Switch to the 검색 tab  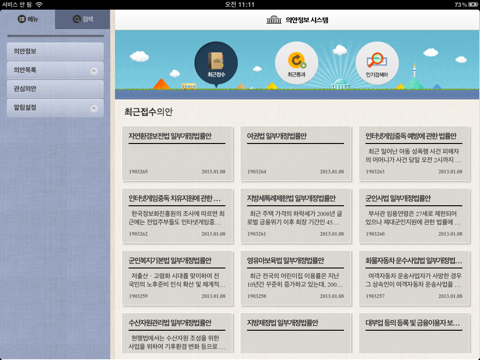(82, 19)
